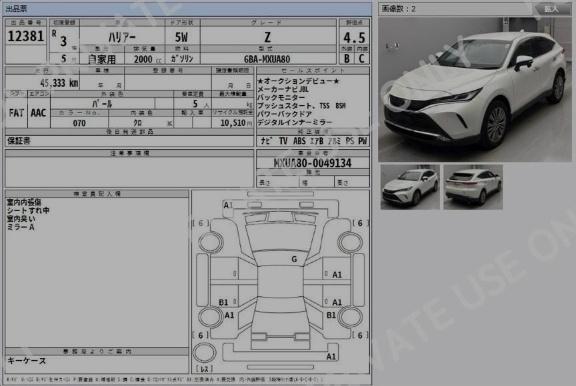The height and width of the screenshot is (386, 576).
Task: Click the color number 070 cell
Action: (x=79, y=123)
